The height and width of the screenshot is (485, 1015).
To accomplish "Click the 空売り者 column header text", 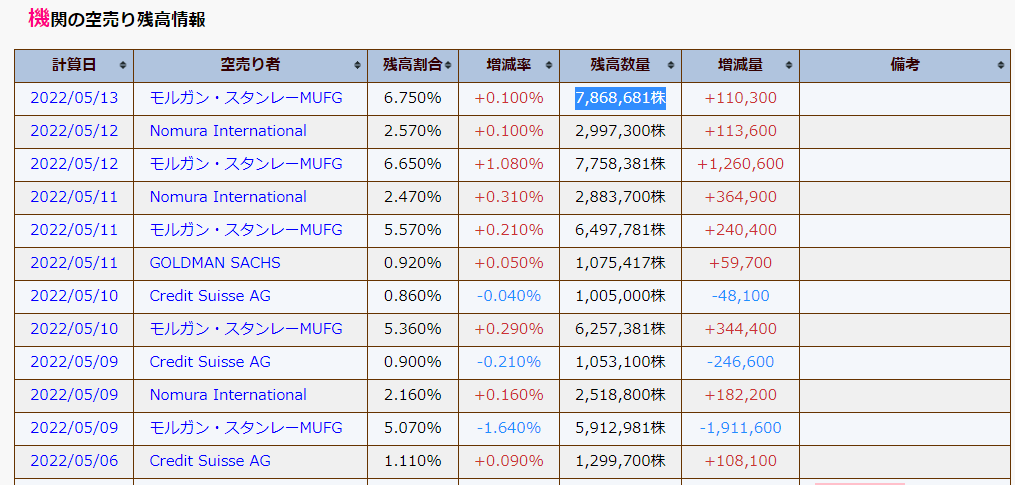I will coord(250,65).
